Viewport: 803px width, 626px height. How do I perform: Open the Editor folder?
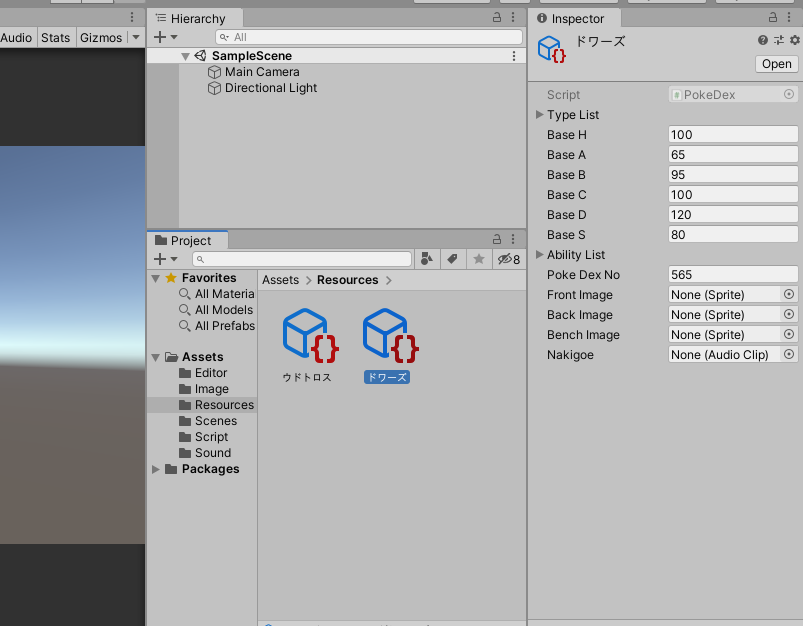203,373
